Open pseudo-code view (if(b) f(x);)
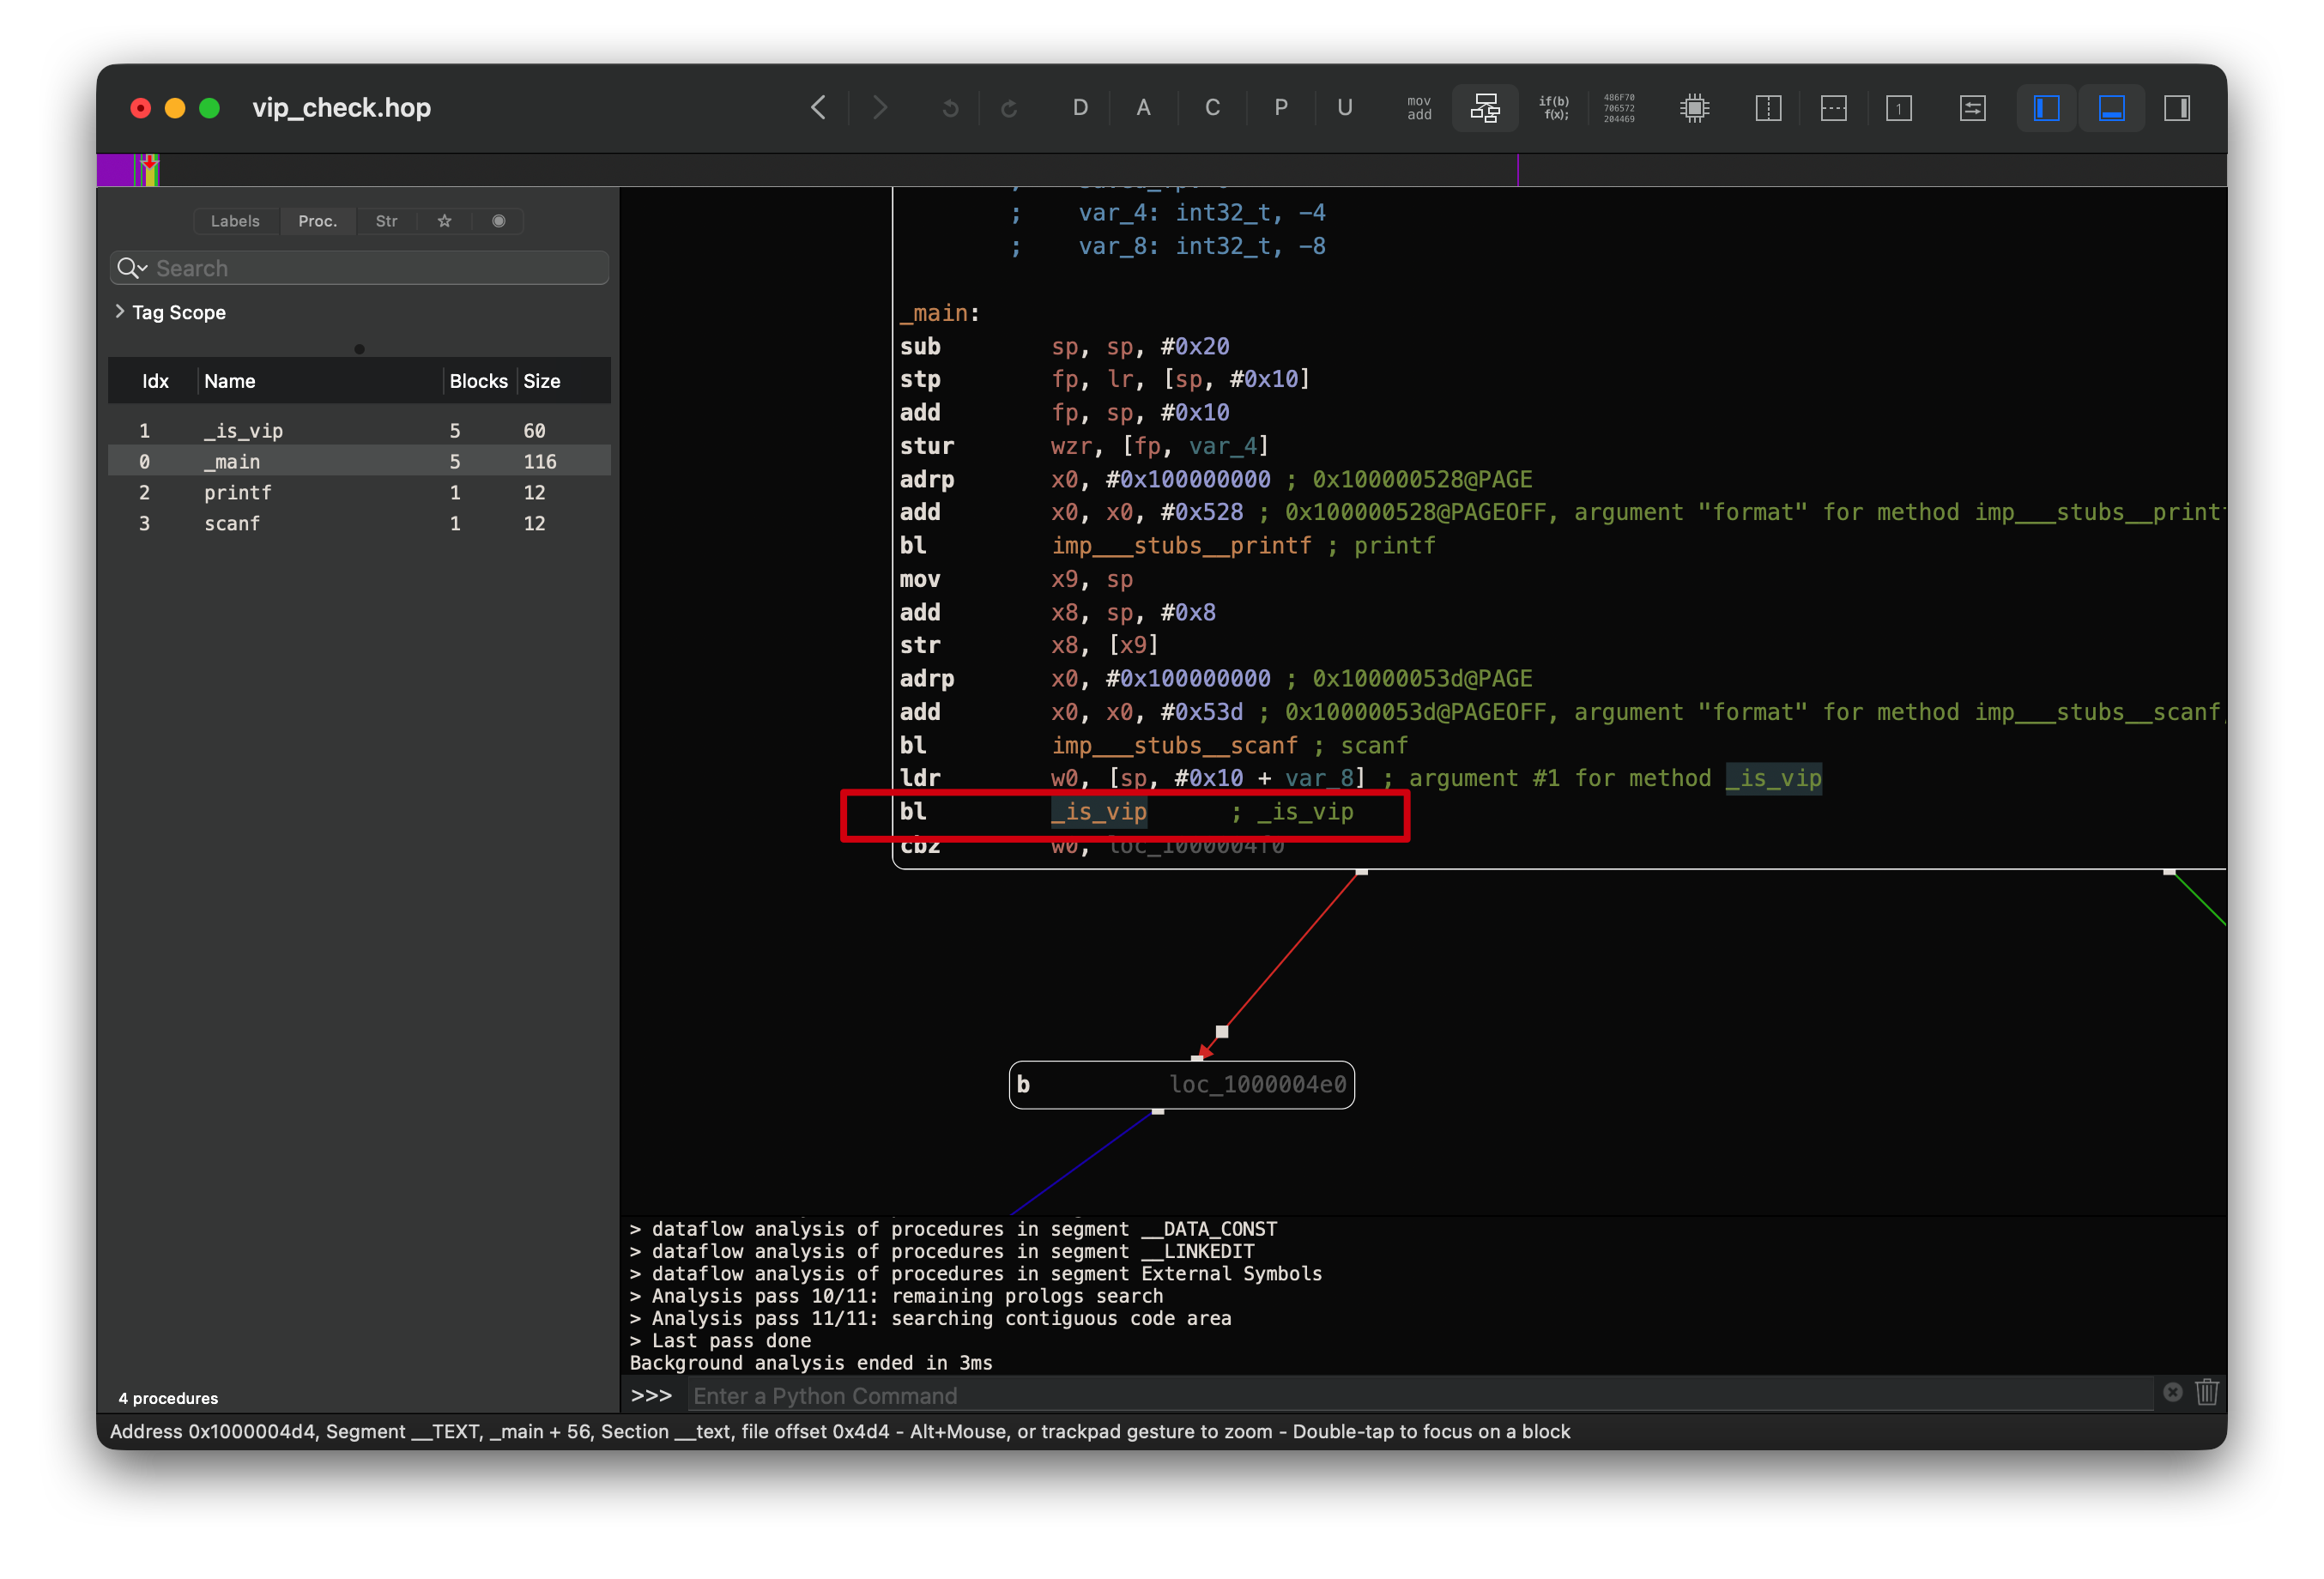The height and width of the screenshot is (1579, 2324). point(1553,108)
